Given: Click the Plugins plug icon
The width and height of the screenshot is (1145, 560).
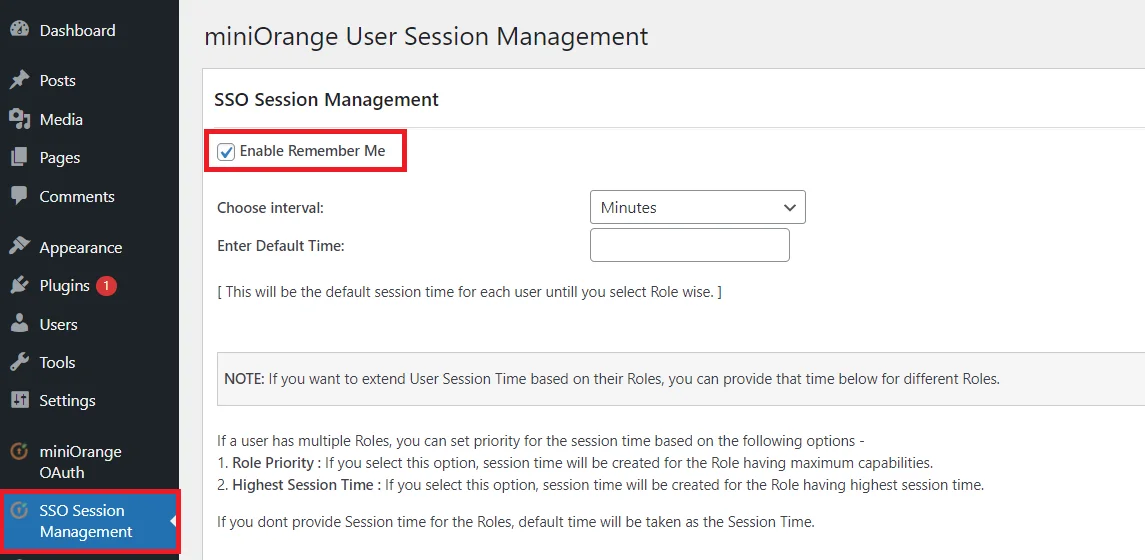Looking at the screenshot, I should (x=20, y=286).
